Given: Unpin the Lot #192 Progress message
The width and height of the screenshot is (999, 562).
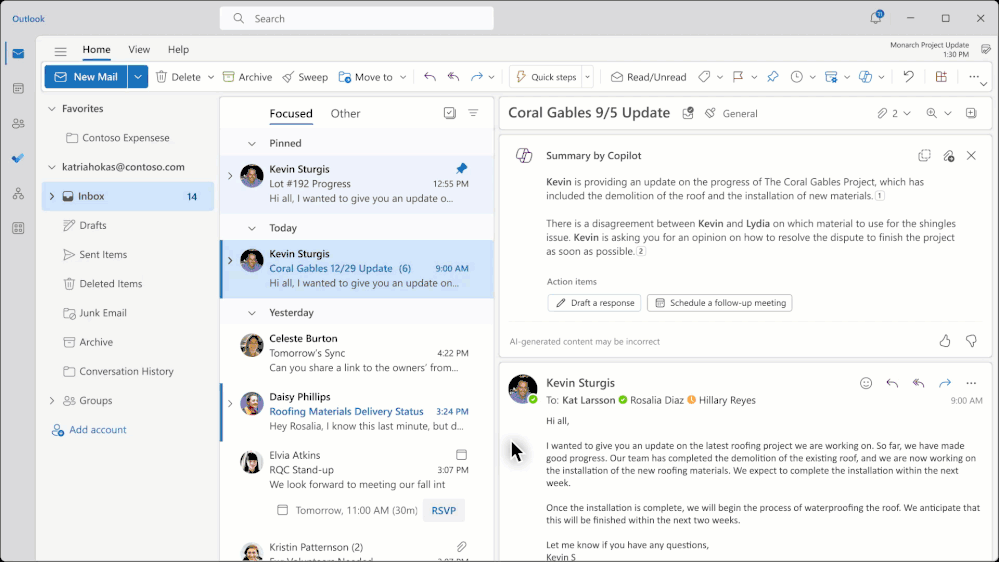Looking at the screenshot, I should [462, 169].
